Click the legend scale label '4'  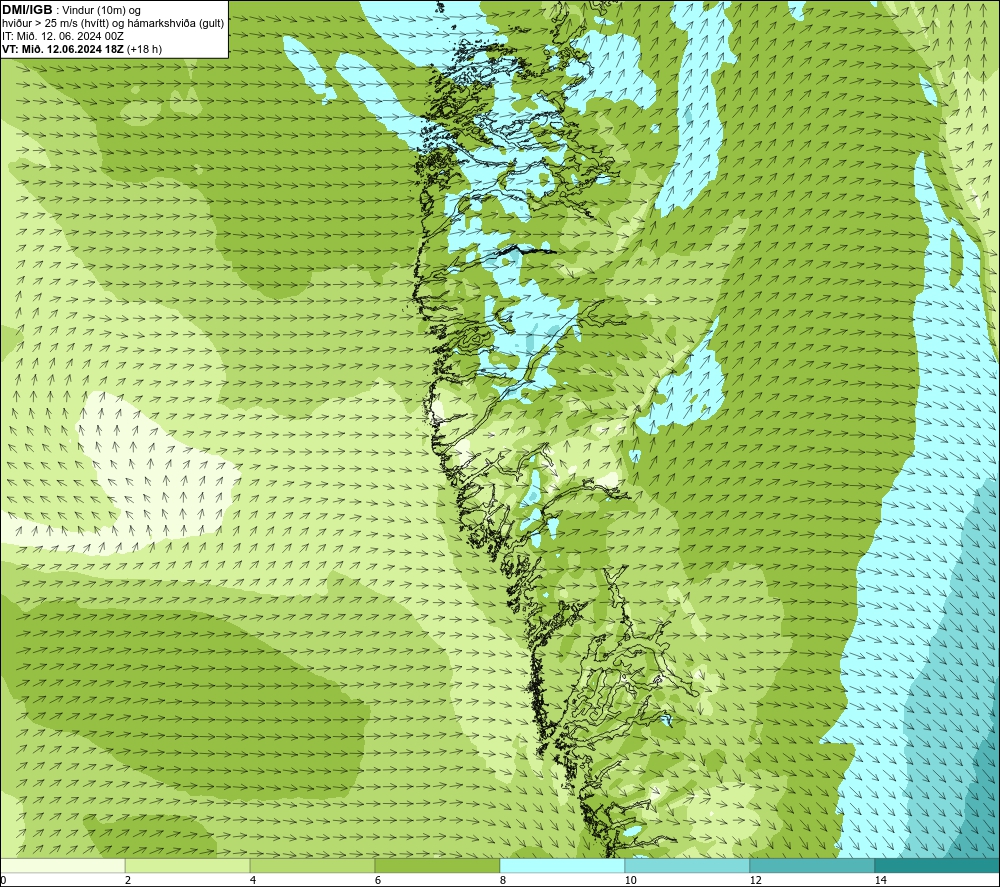pos(253,881)
